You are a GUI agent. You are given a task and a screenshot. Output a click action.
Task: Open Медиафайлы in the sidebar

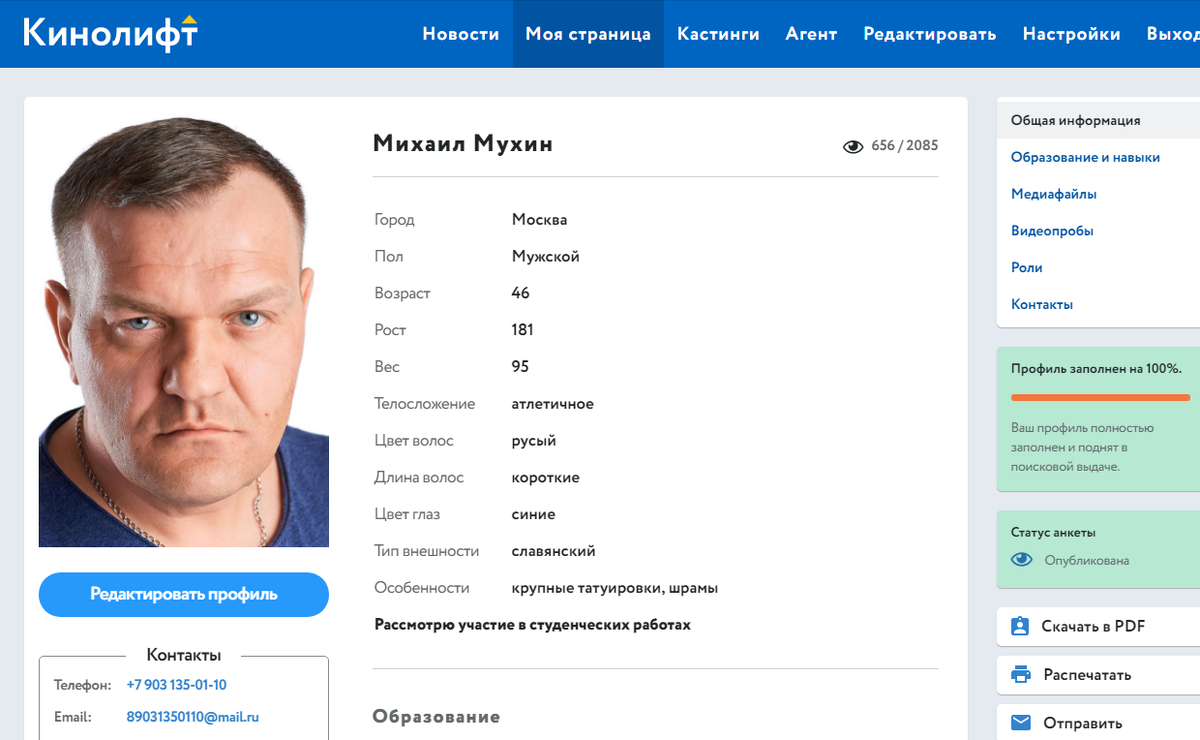pyautogui.click(x=1054, y=194)
